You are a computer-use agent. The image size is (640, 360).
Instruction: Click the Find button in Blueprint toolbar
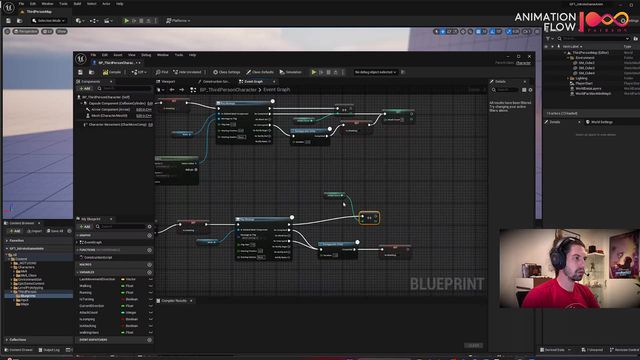[162, 72]
